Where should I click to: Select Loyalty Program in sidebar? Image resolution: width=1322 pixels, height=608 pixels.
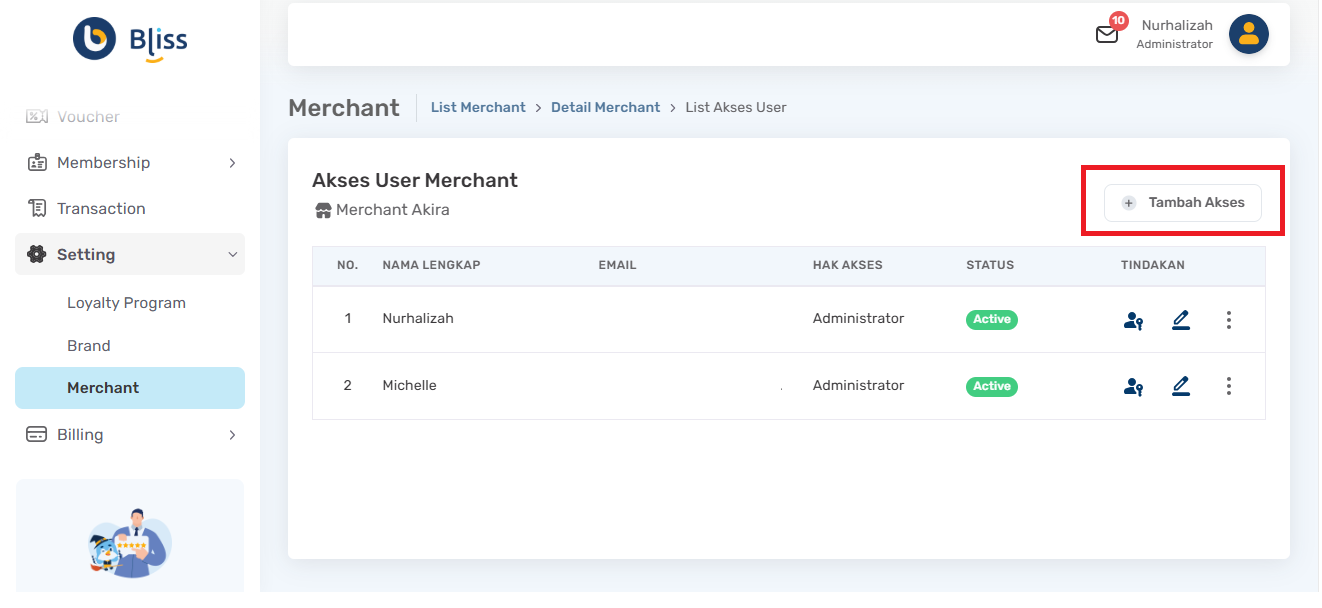point(126,303)
